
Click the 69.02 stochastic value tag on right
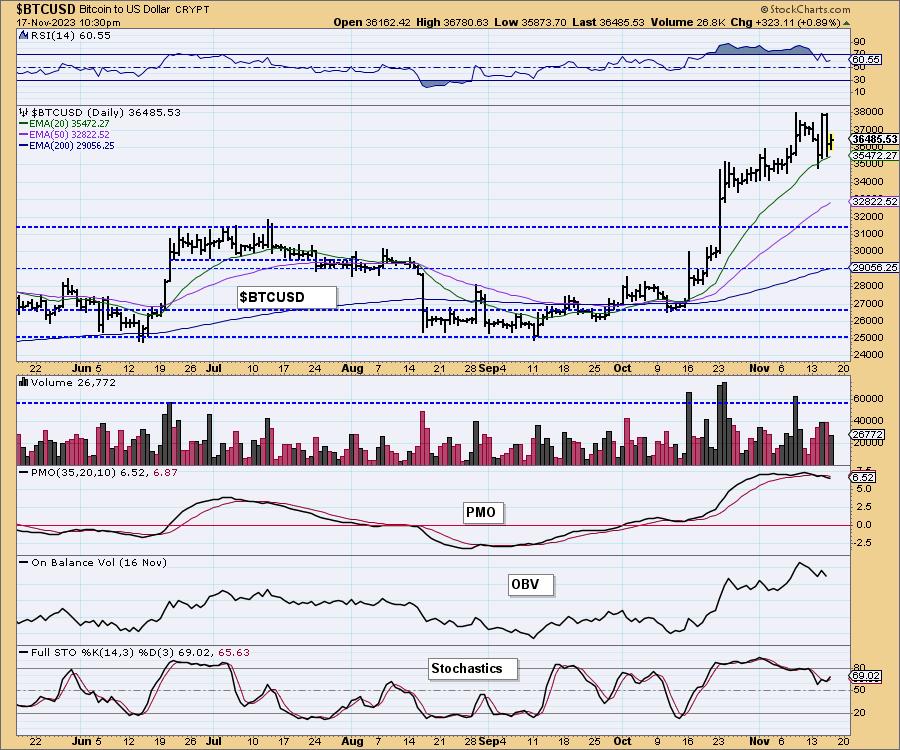coord(866,676)
